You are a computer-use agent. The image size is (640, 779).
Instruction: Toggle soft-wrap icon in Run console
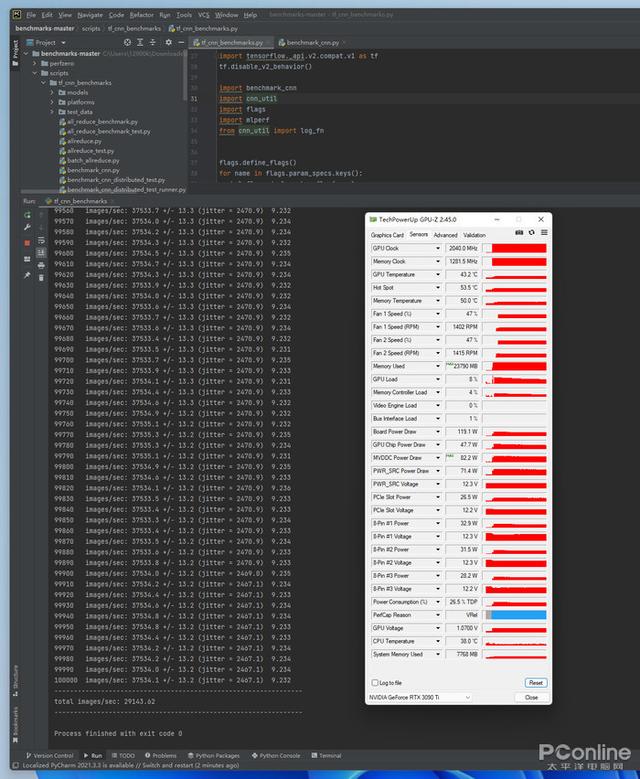point(41,241)
